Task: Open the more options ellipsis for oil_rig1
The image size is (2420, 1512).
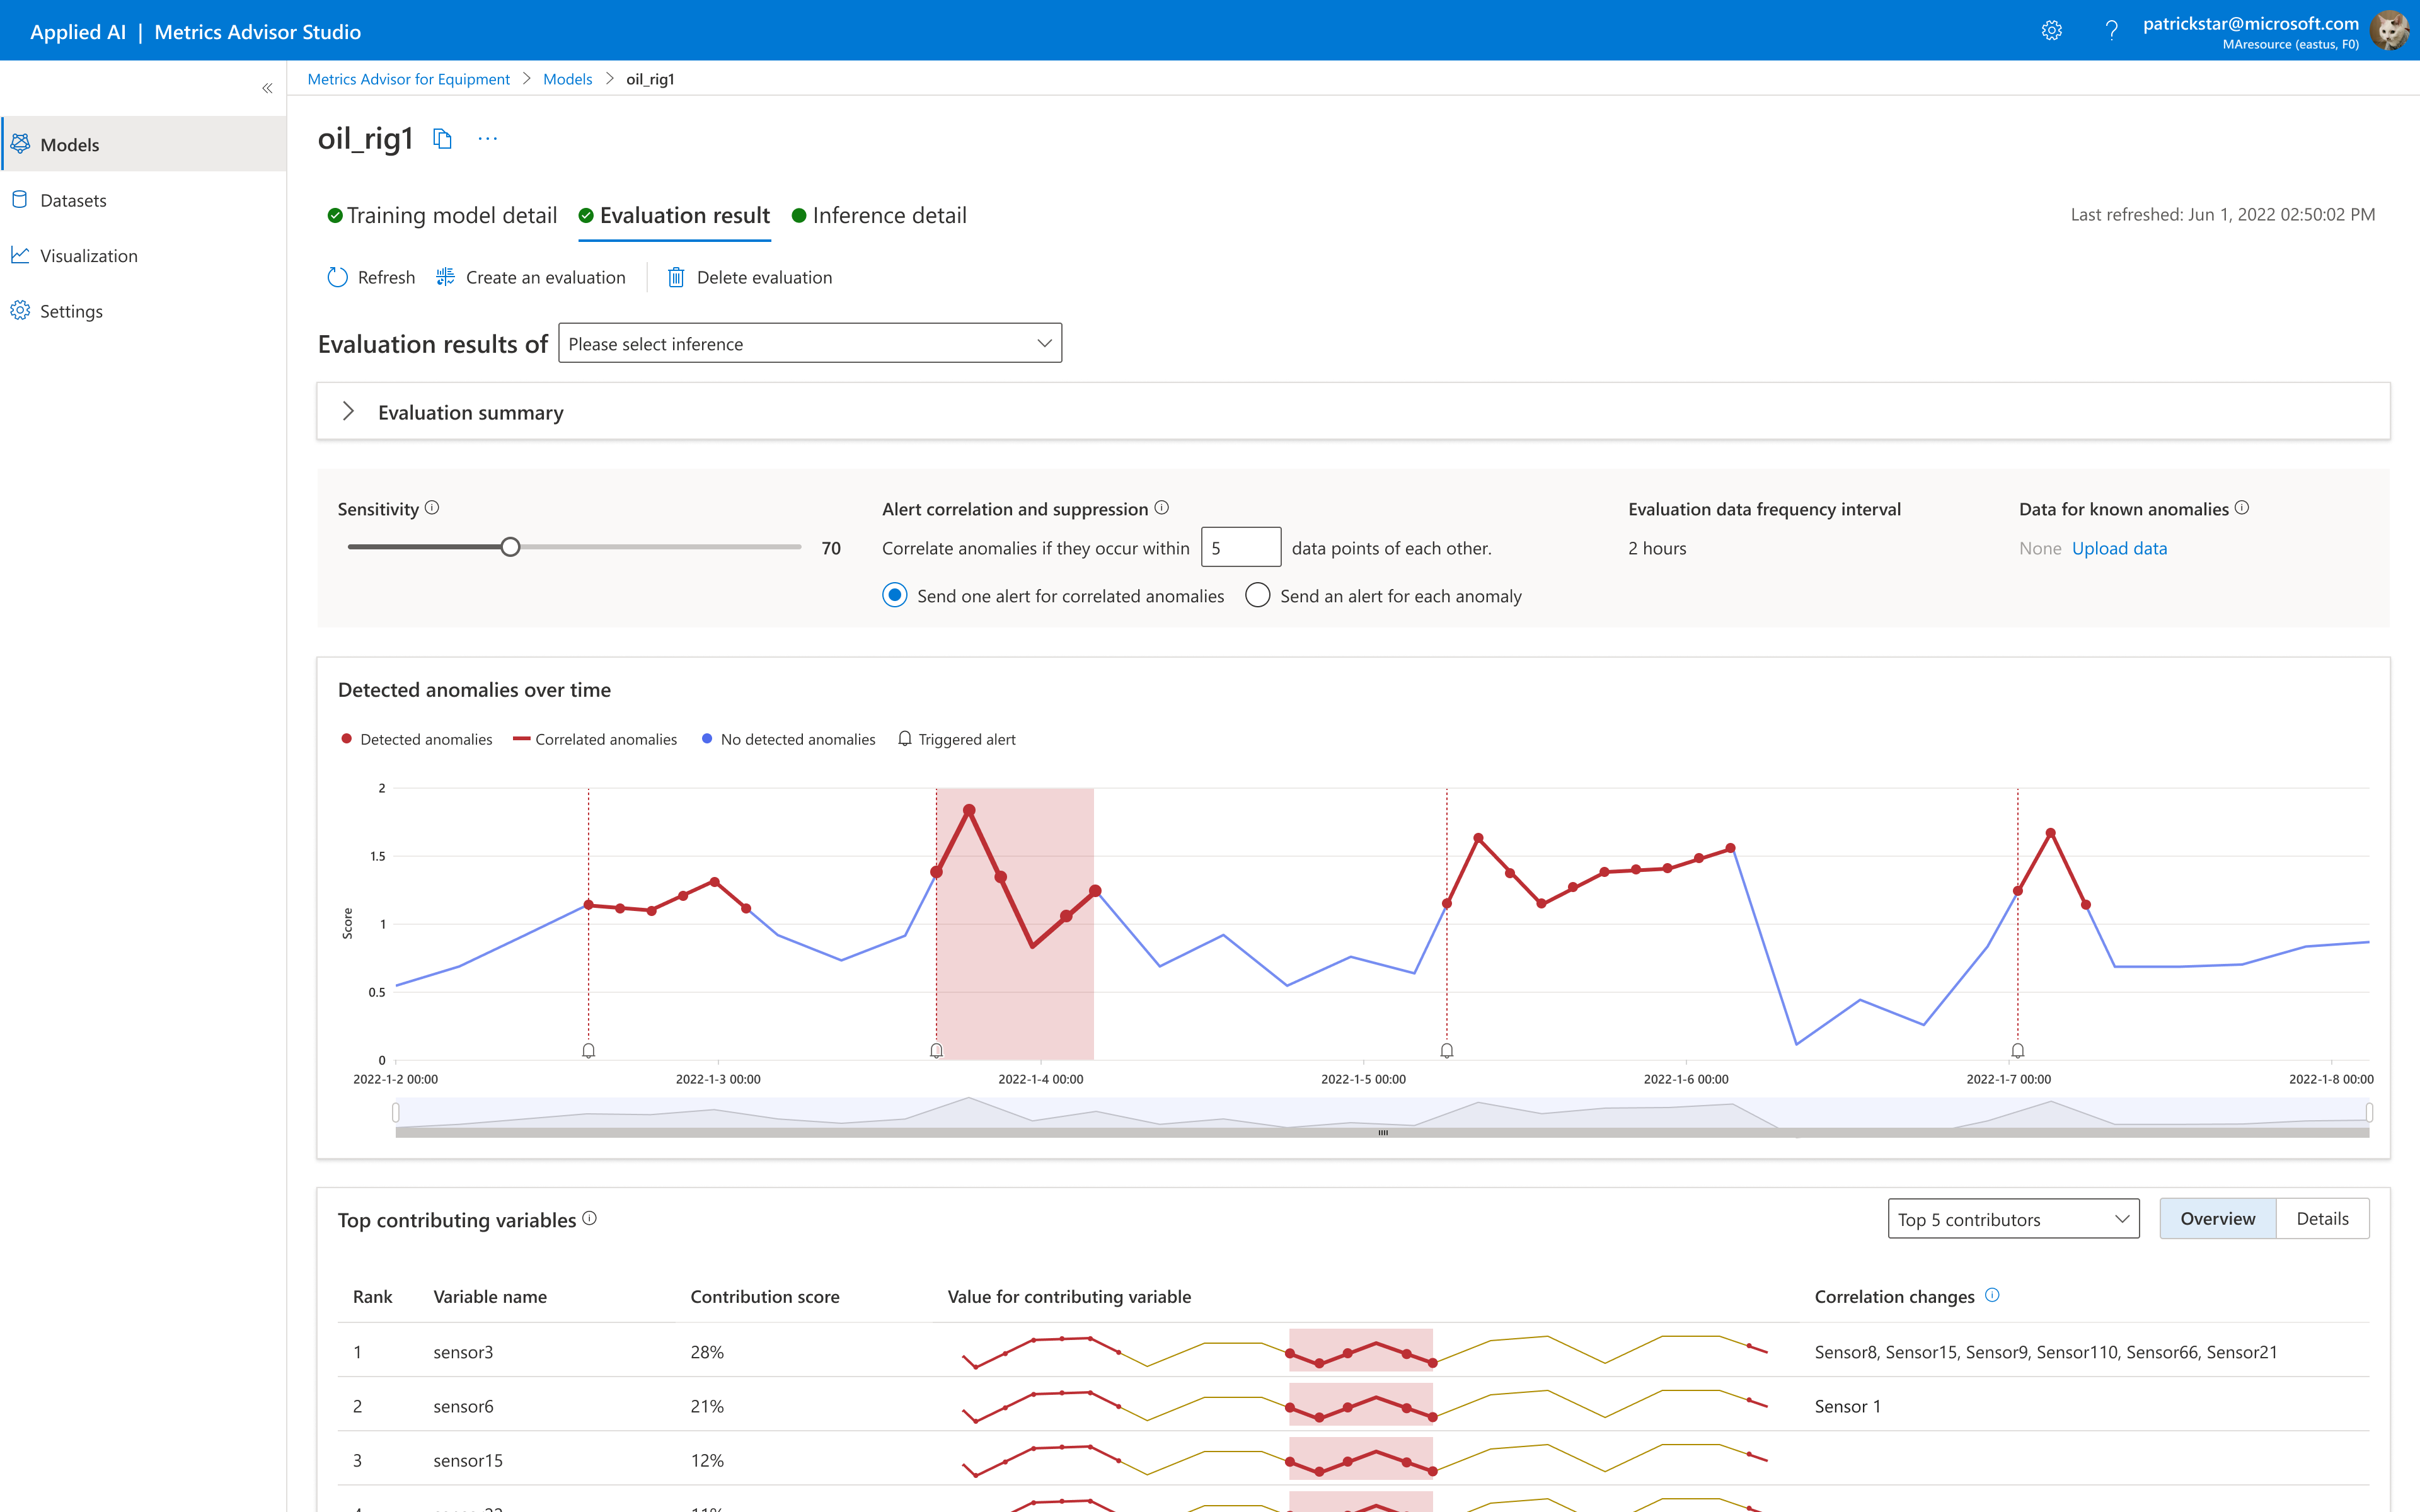Action: pos(488,139)
